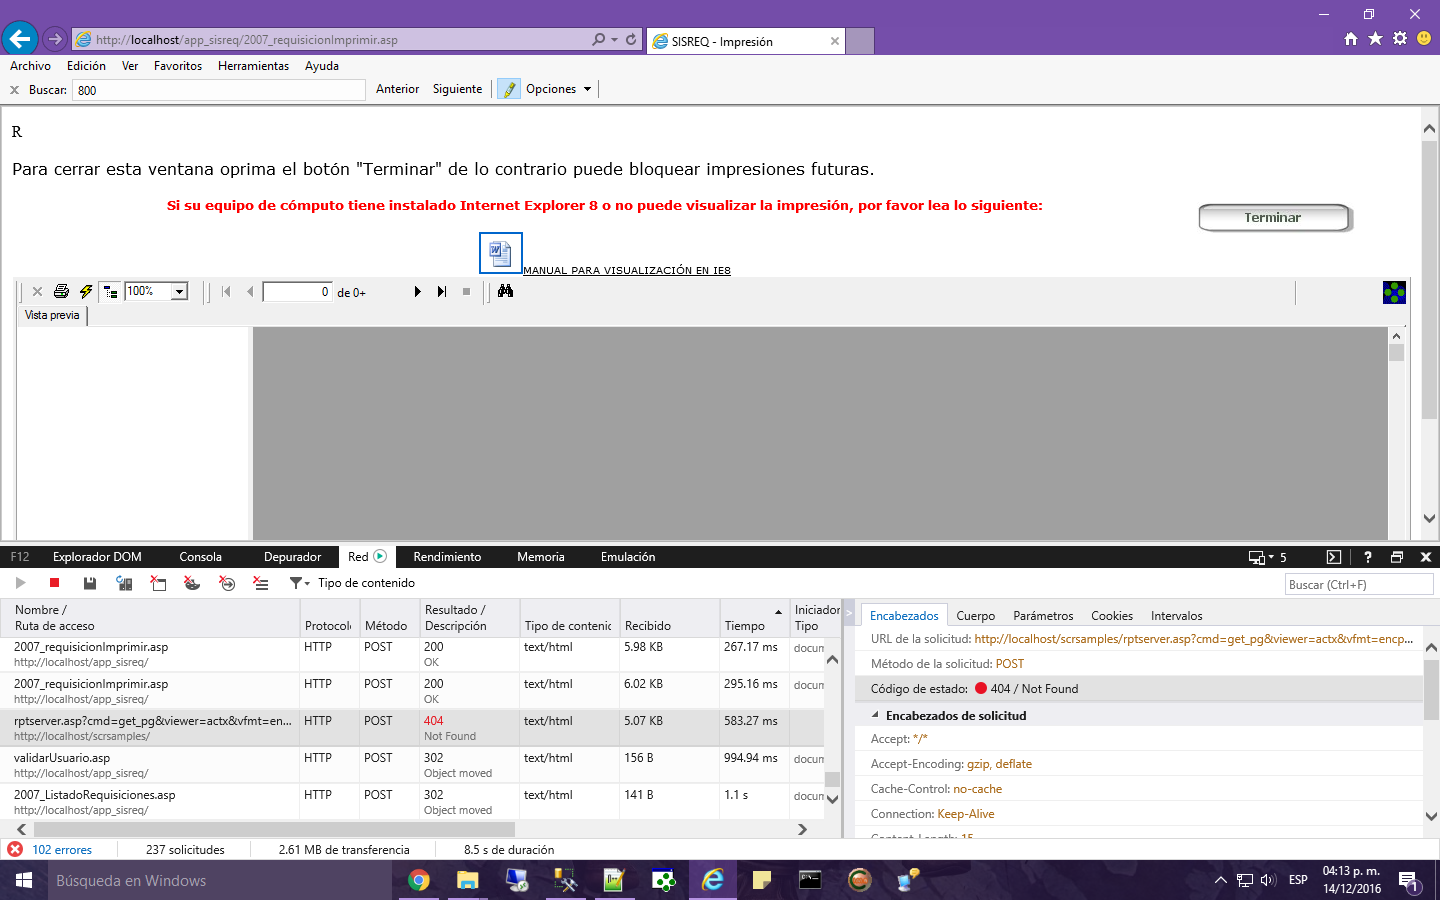Image resolution: width=1440 pixels, height=900 pixels.
Task: Click Siguiente in the find bar
Action: click(x=457, y=89)
